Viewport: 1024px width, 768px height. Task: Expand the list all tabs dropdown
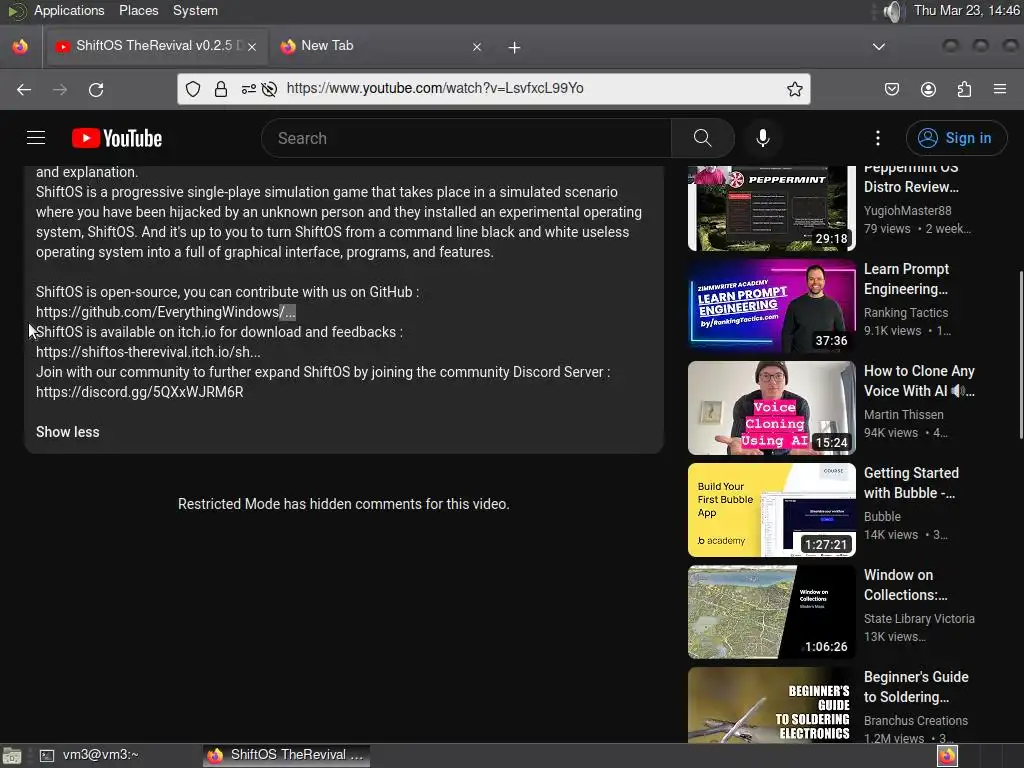tap(879, 46)
